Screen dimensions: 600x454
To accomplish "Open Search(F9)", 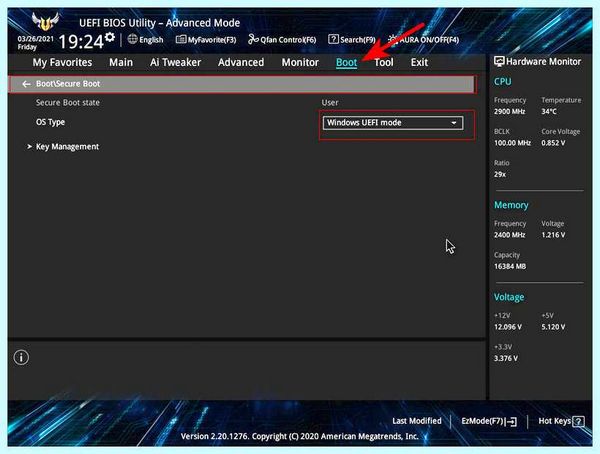I will [x=352, y=39].
